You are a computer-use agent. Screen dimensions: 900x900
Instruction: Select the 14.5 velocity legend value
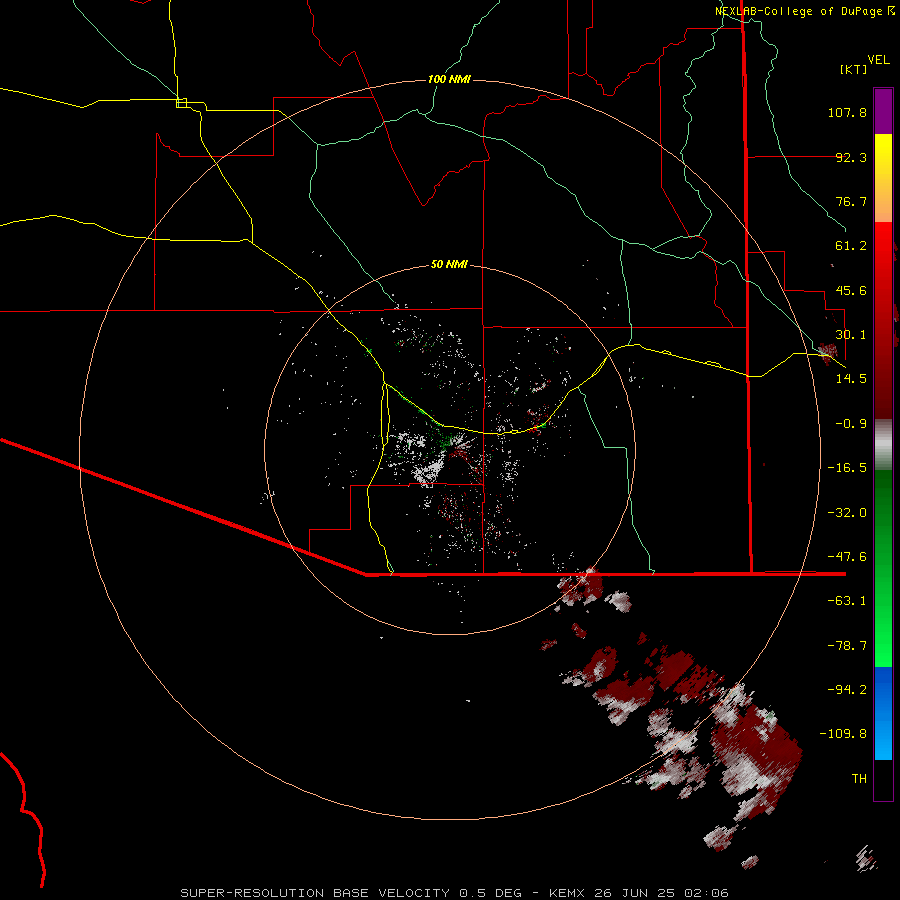click(x=851, y=379)
